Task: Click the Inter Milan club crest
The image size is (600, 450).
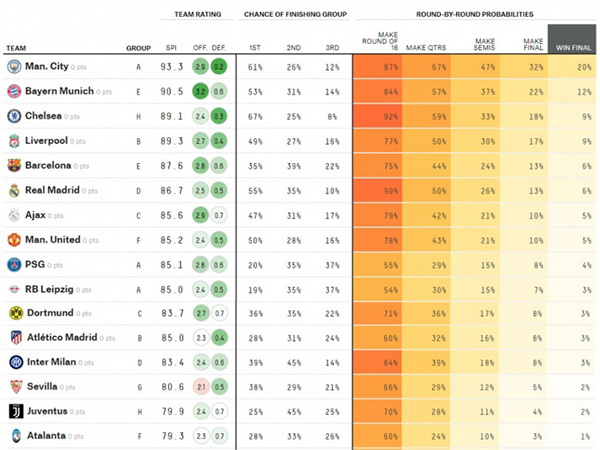Action: (14, 362)
